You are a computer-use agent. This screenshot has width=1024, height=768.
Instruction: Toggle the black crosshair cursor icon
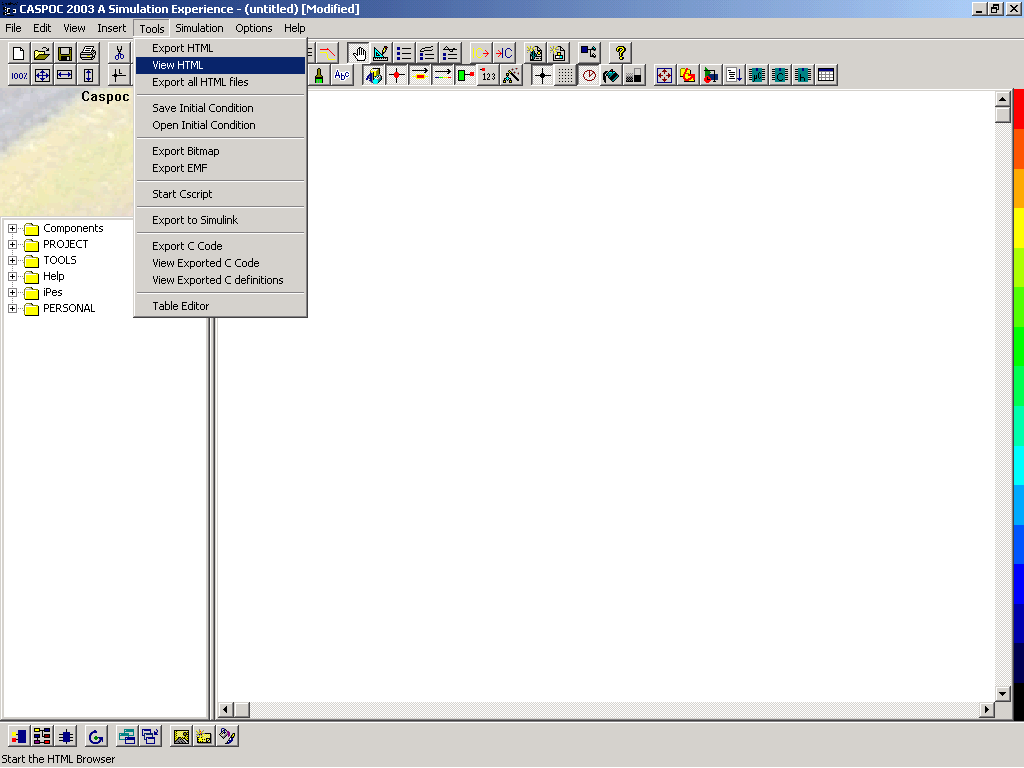click(x=543, y=75)
